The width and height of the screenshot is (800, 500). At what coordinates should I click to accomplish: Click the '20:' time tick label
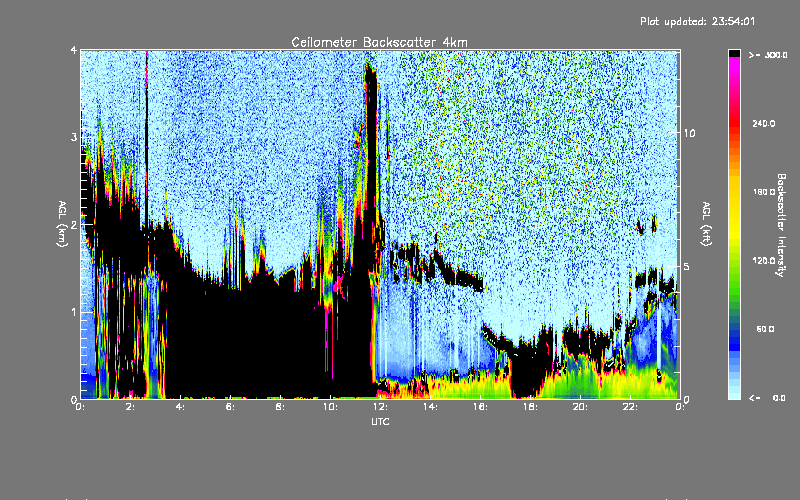[x=580, y=407]
